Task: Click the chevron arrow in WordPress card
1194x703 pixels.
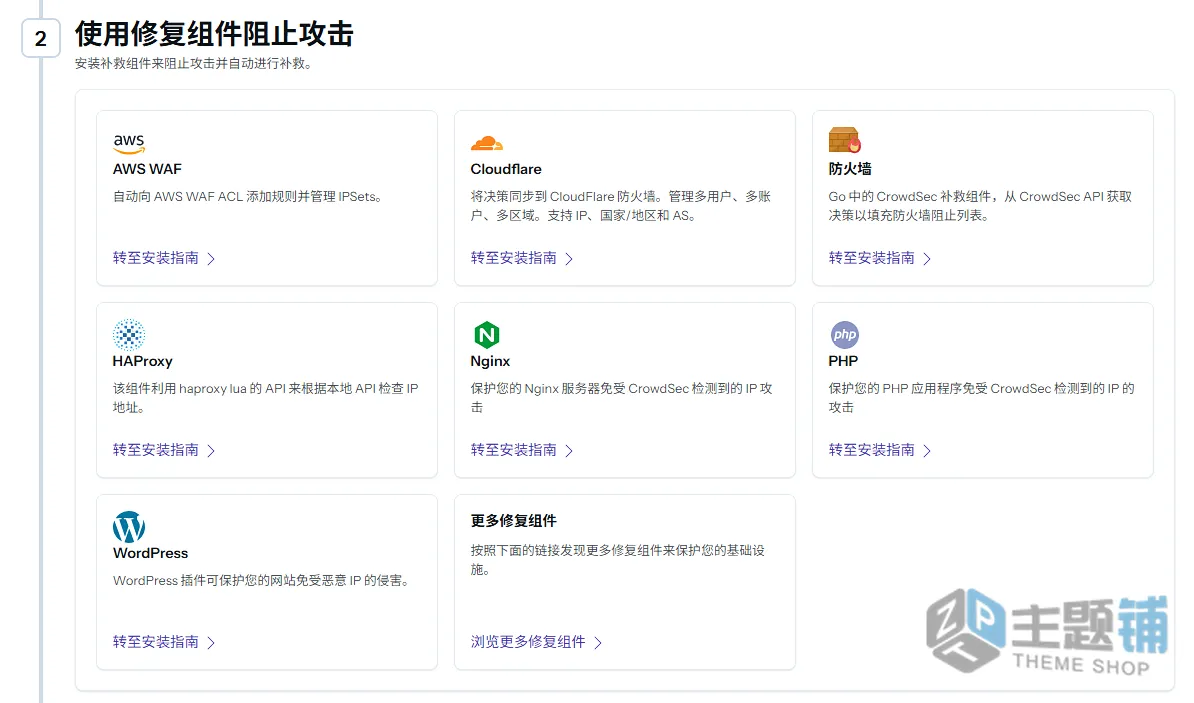Action: [x=211, y=643]
